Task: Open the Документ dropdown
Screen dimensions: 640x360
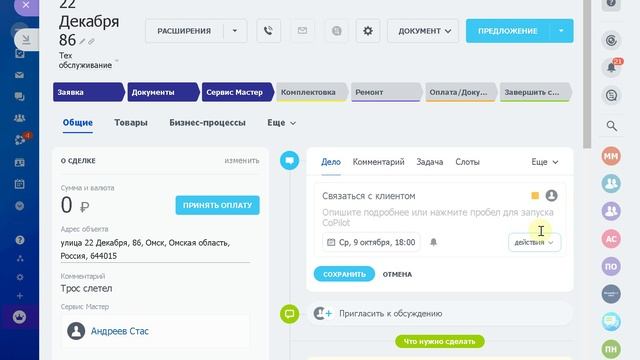Action: 423,31
